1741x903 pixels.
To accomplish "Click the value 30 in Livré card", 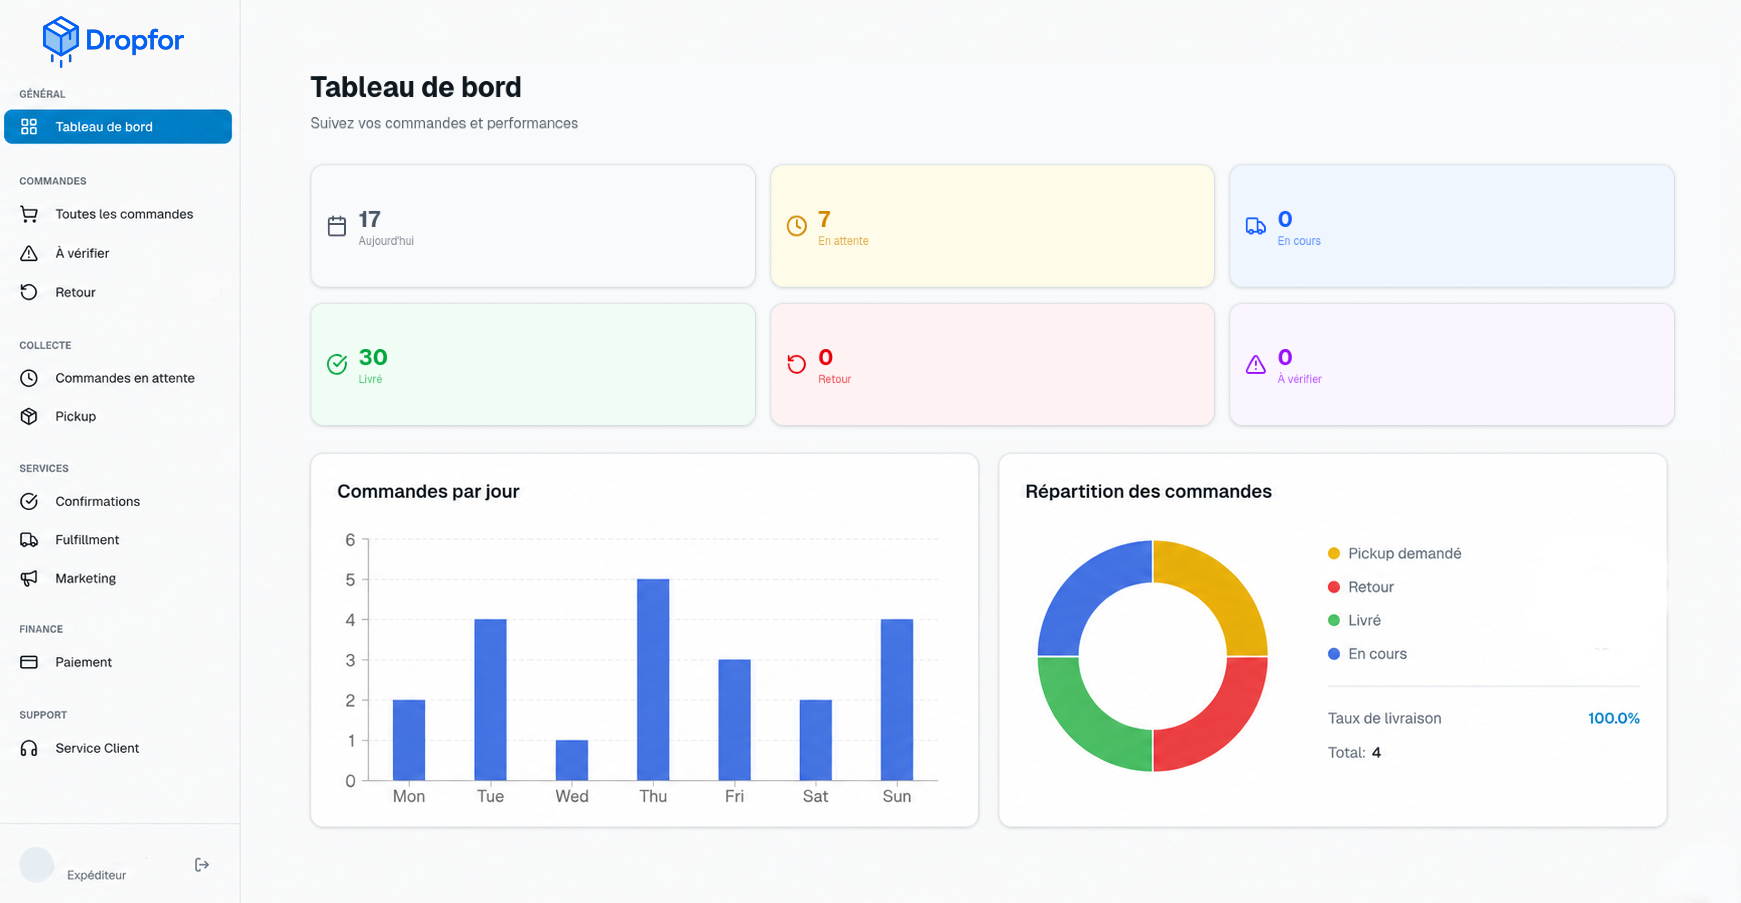I will pyautogui.click(x=373, y=357).
